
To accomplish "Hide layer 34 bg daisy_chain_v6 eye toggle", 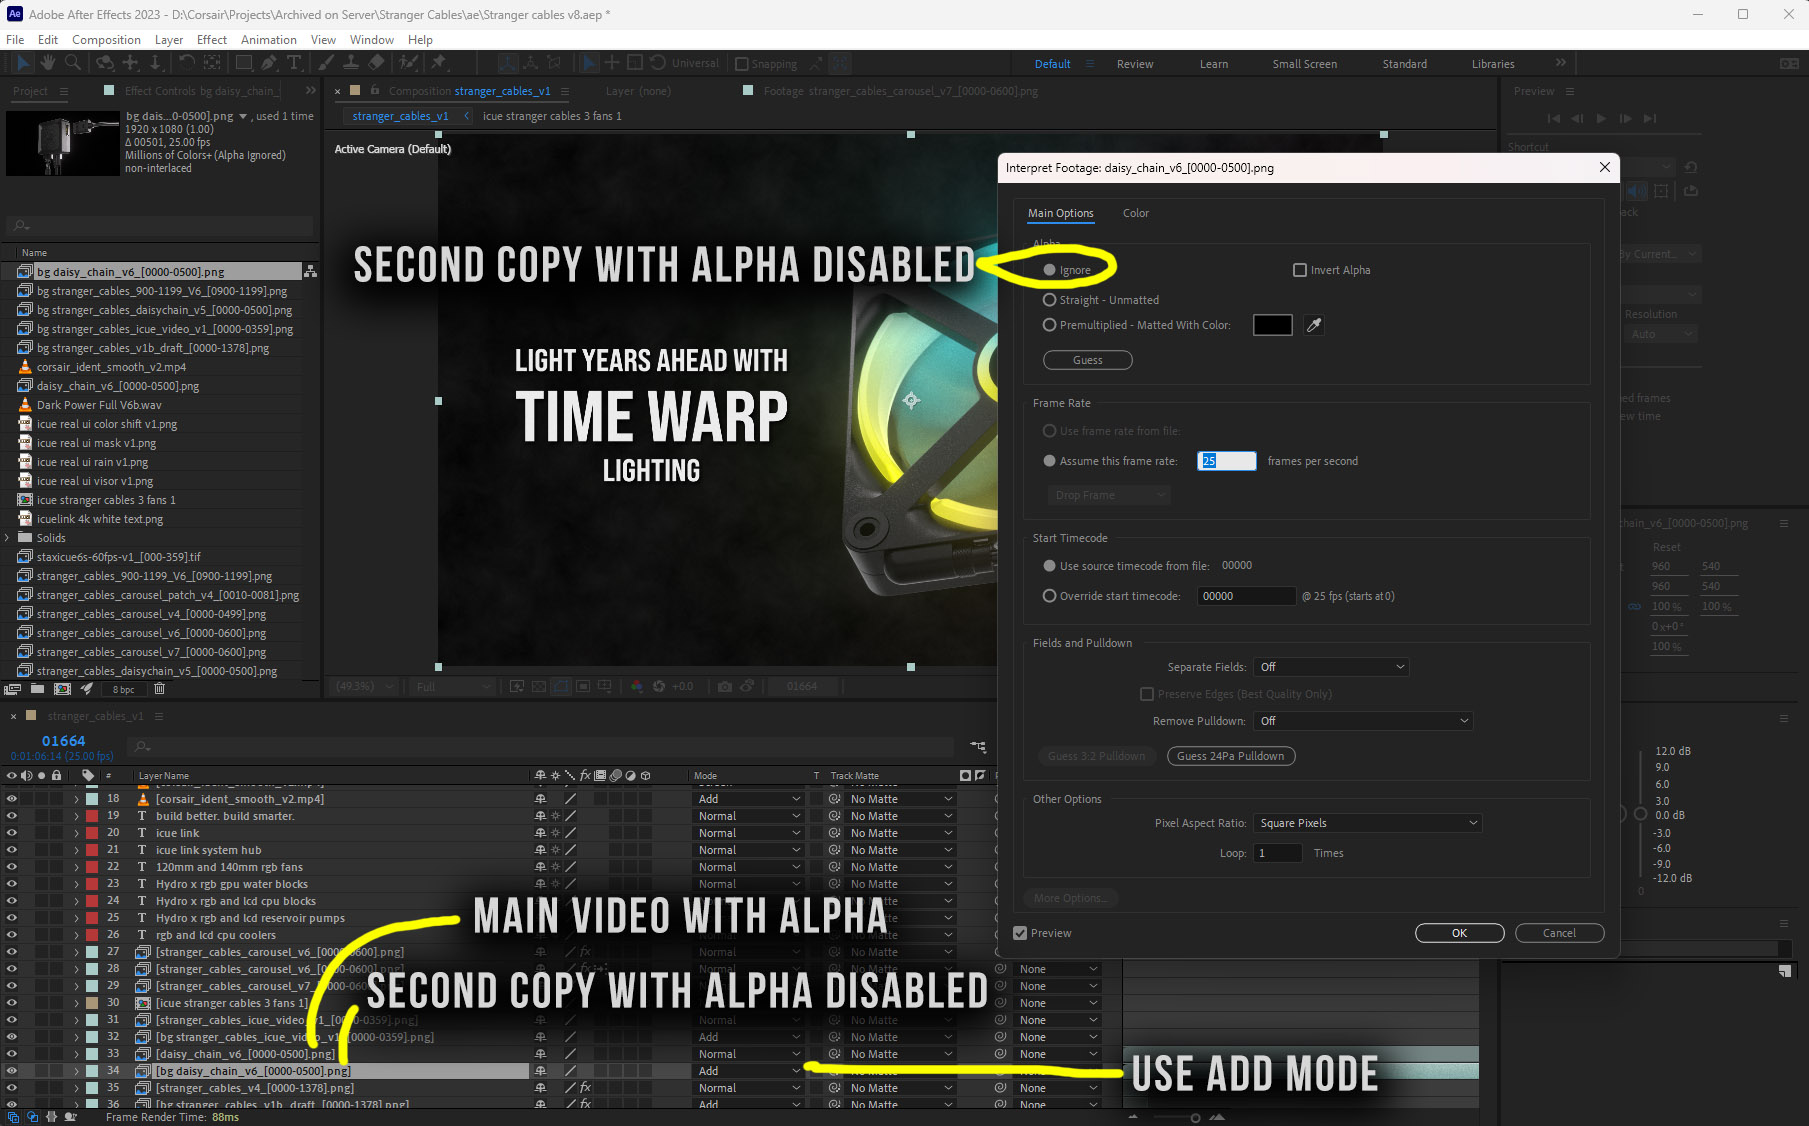I will point(12,1071).
